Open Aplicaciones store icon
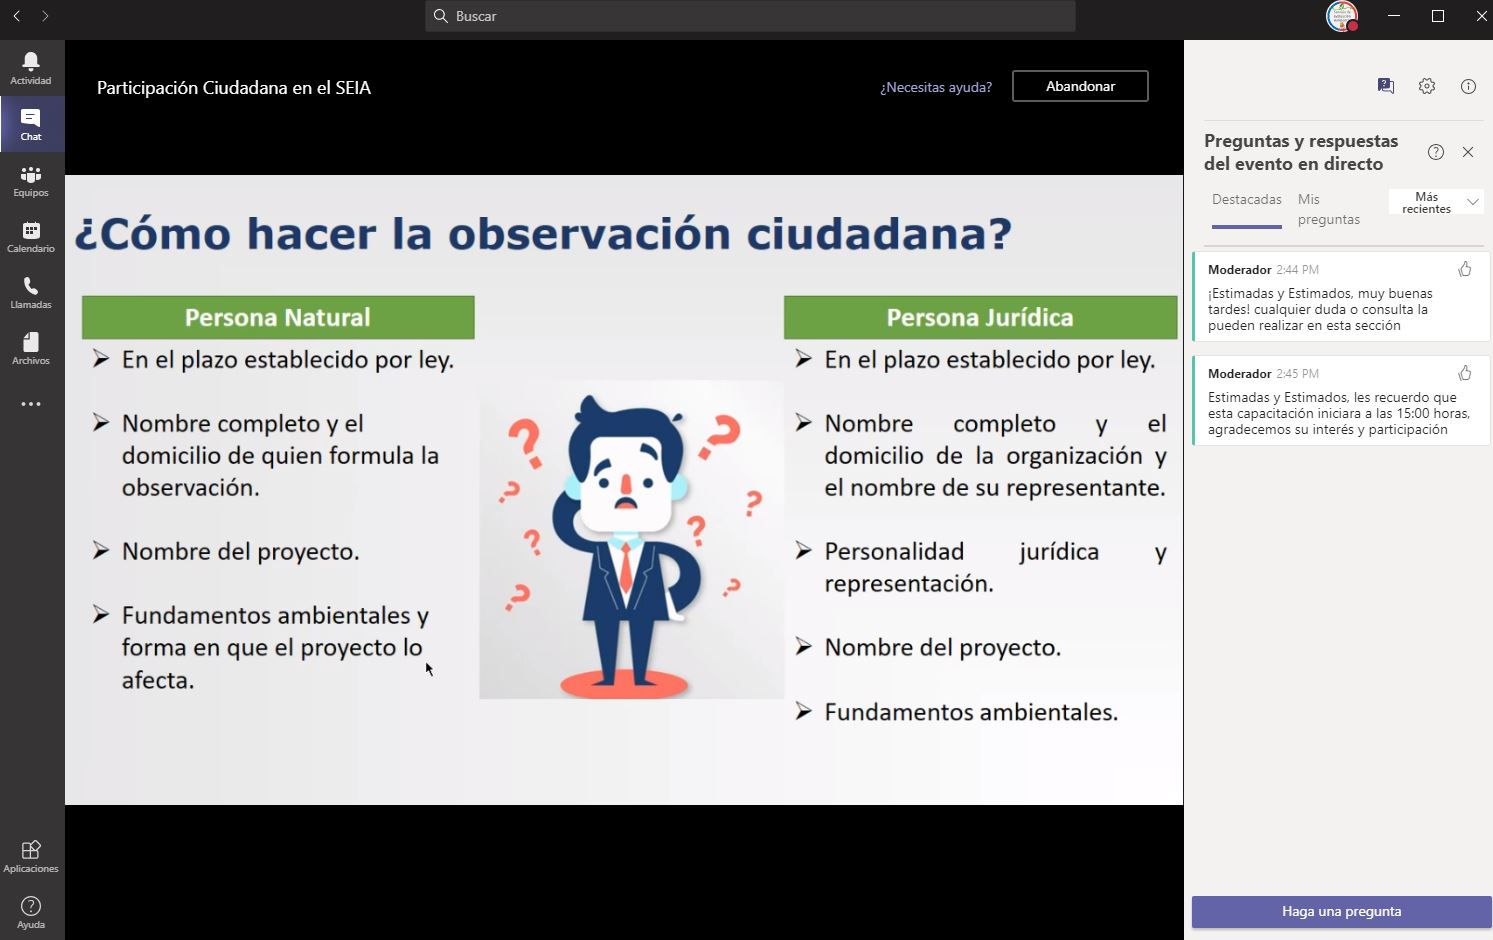This screenshot has width=1493, height=940. (31, 856)
